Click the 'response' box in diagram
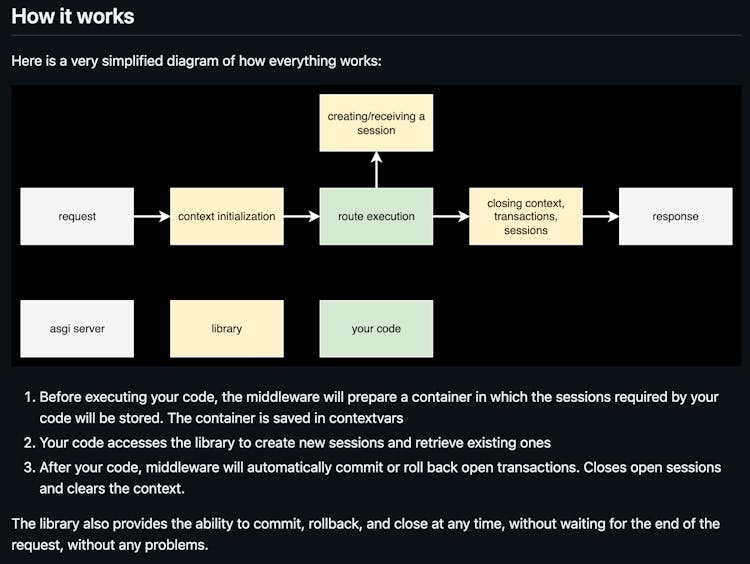750x564 pixels. click(x=675, y=216)
